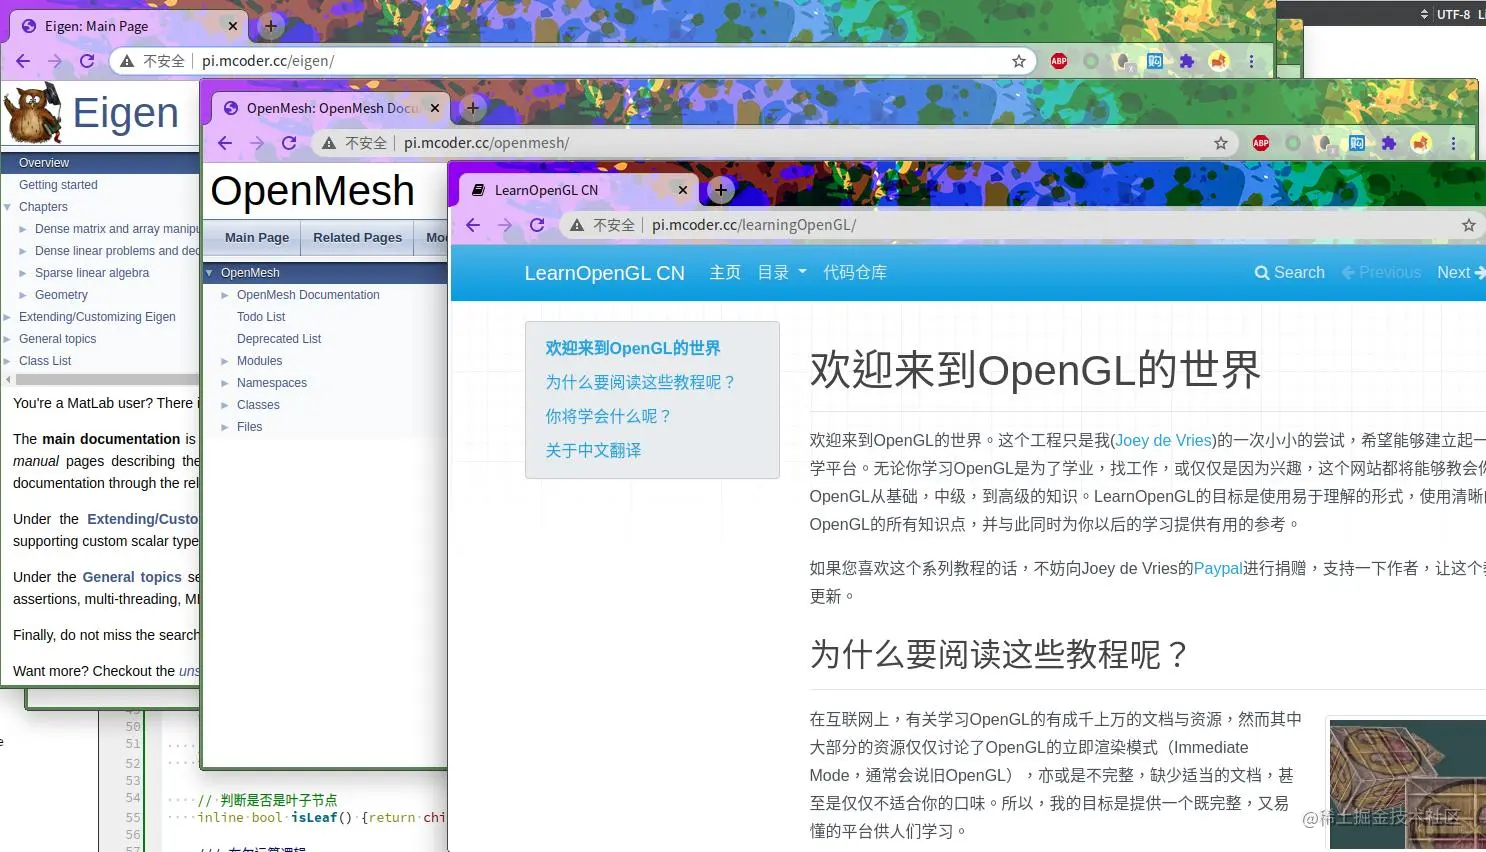This screenshot has height=852, width=1486.
Task: Open a new tab in the LearnOpenGL window
Action: (x=720, y=190)
